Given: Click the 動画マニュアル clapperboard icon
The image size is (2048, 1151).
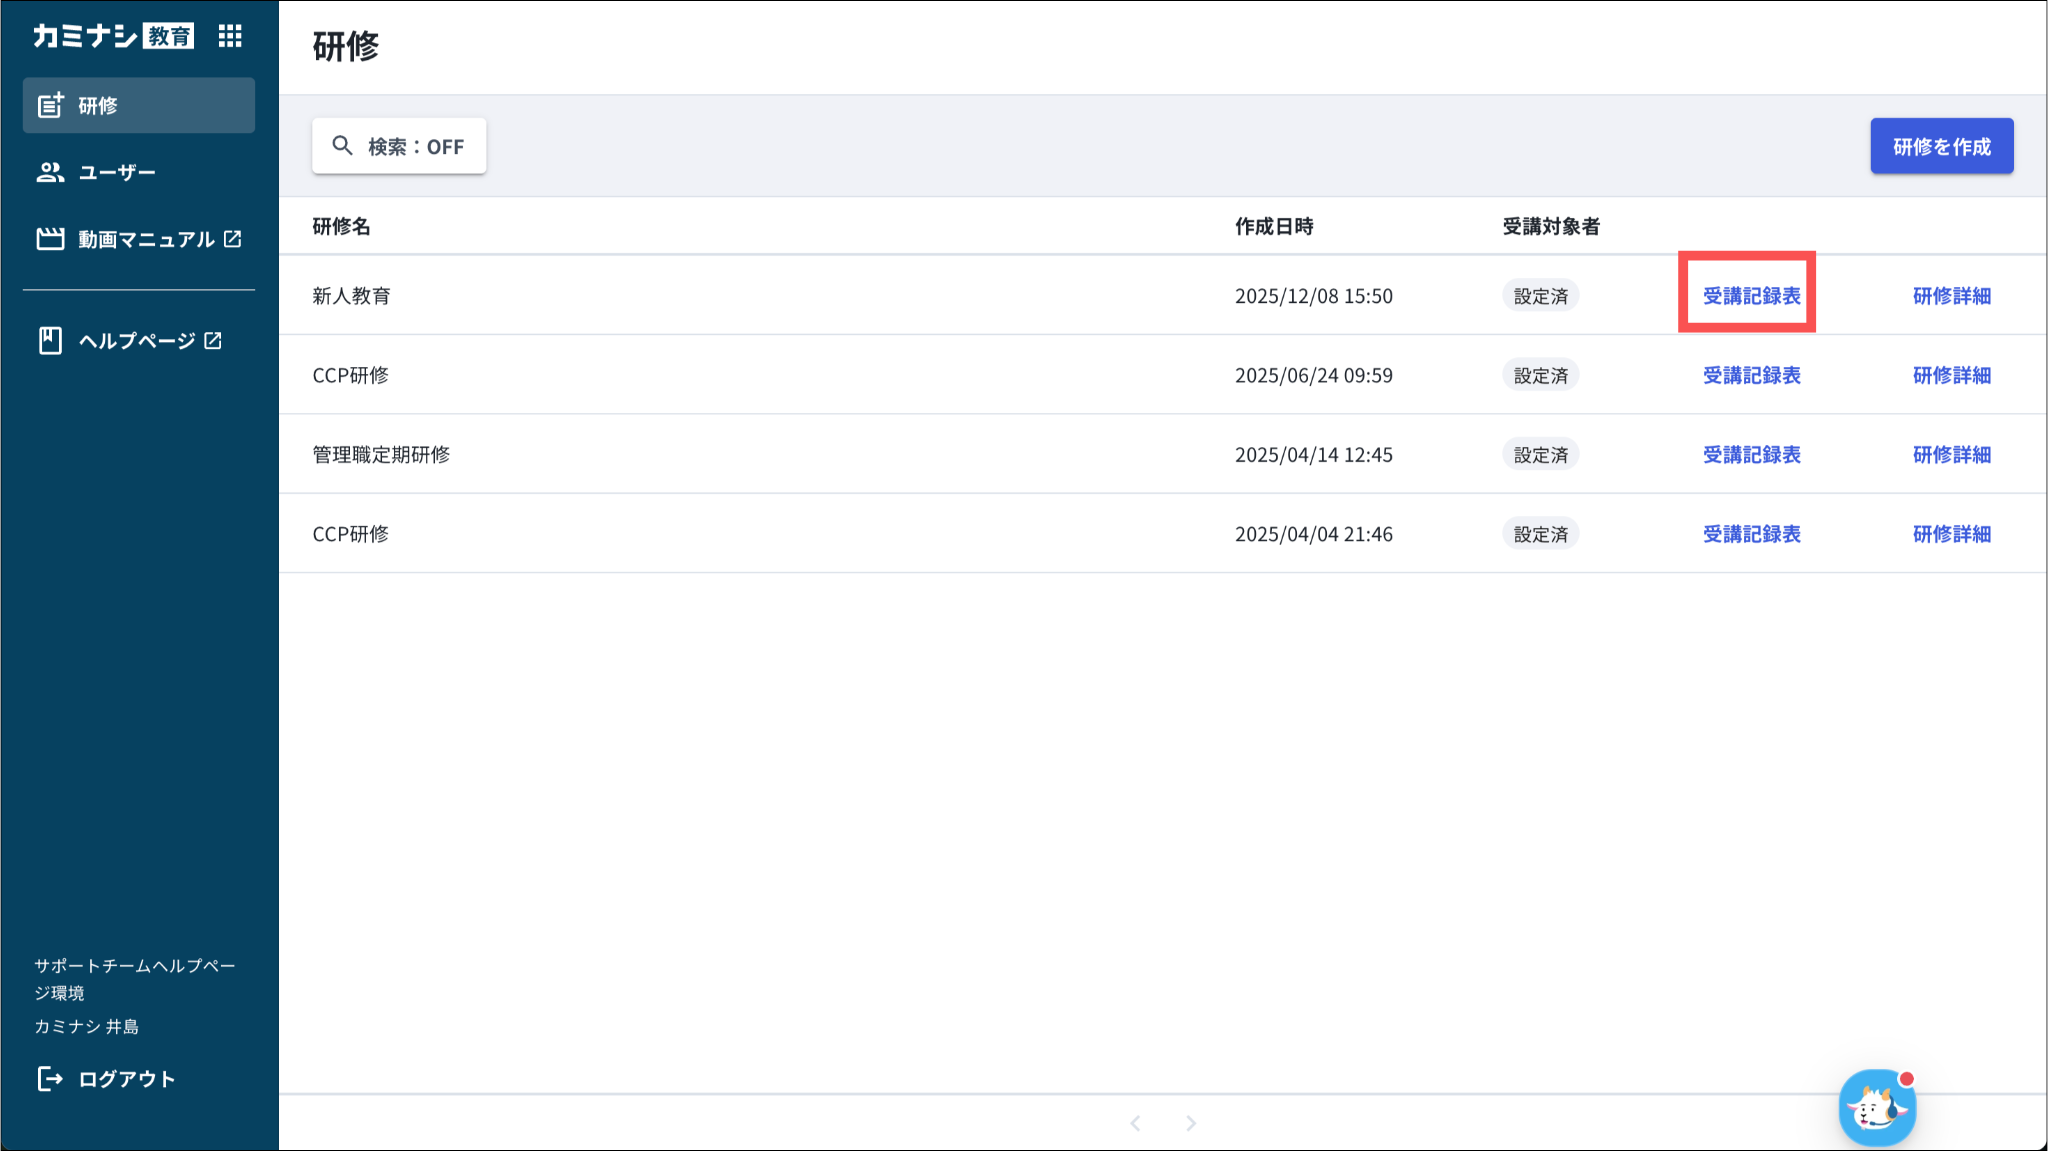Looking at the screenshot, I should [x=50, y=239].
